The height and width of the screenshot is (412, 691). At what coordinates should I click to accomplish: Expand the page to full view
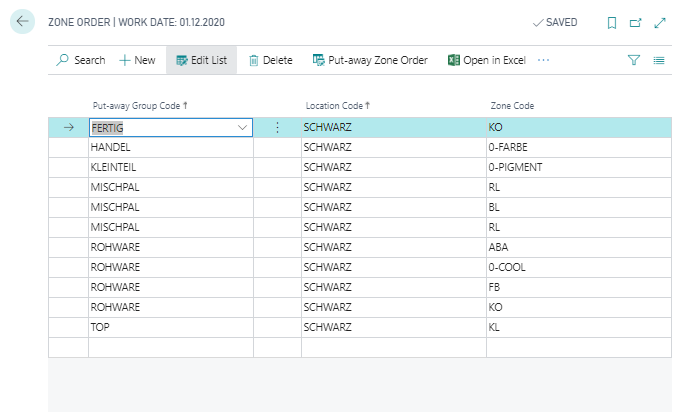[x=660, y=23]
